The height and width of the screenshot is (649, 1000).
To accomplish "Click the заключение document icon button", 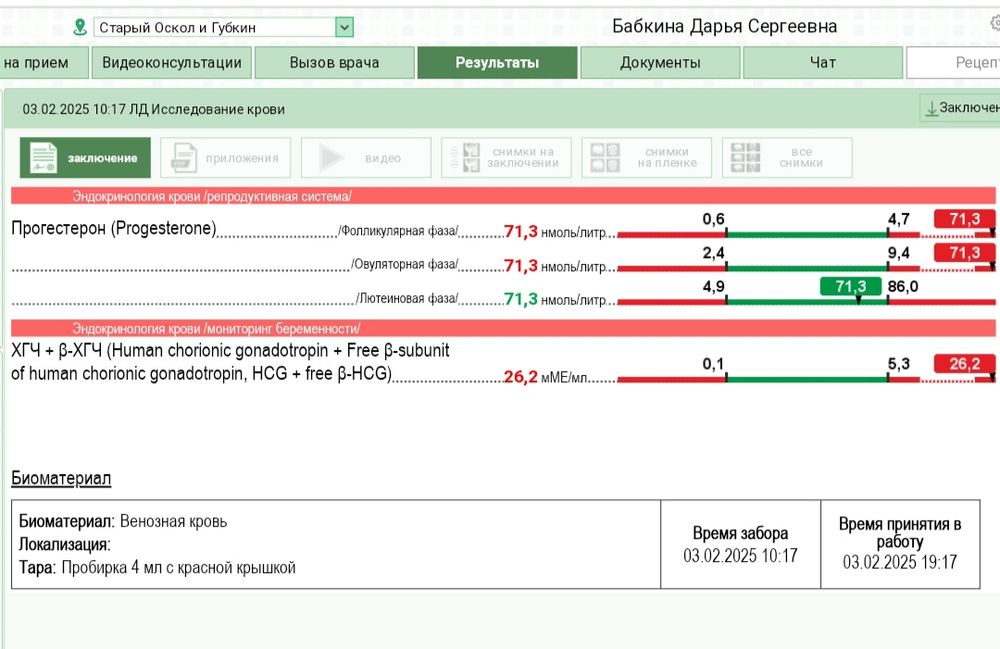I will (x=85, y=158).
